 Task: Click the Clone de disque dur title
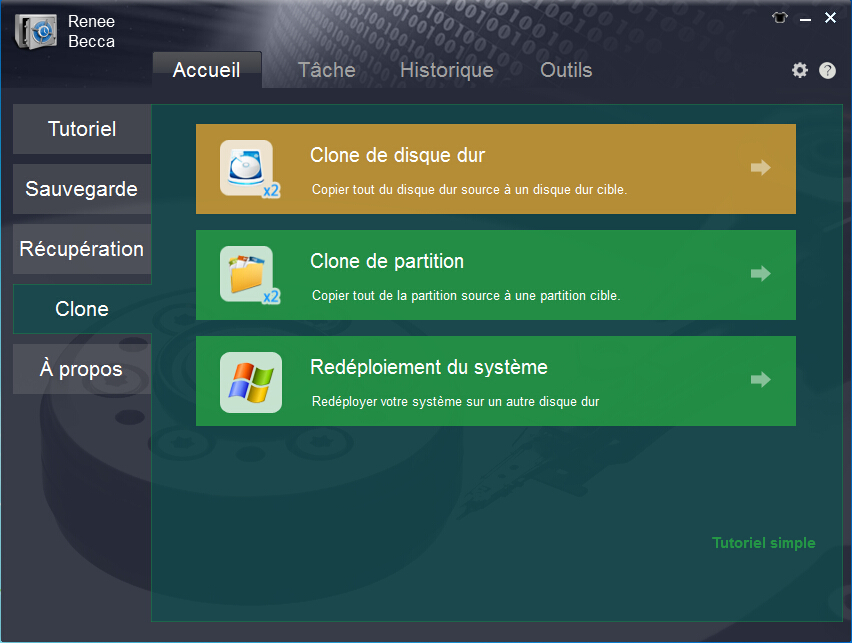tap(397, 155)
